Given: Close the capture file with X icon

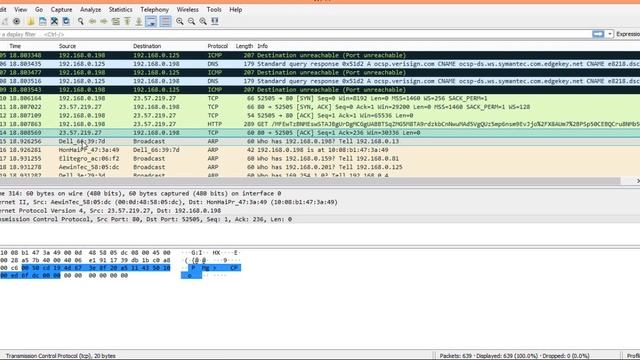Looking at the screenshot, I should [x=54, y=21].
